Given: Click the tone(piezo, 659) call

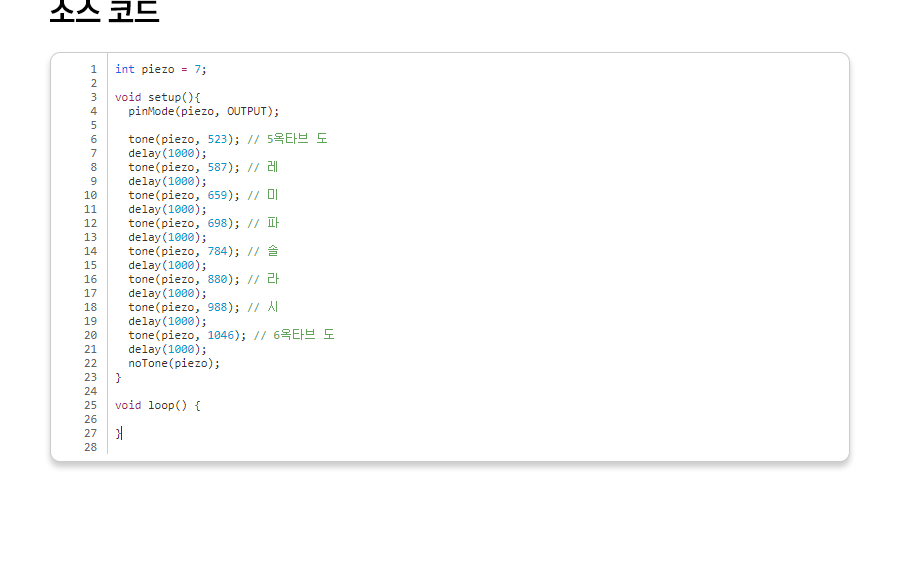Looking at the screenshot, I should pos(183,195).
